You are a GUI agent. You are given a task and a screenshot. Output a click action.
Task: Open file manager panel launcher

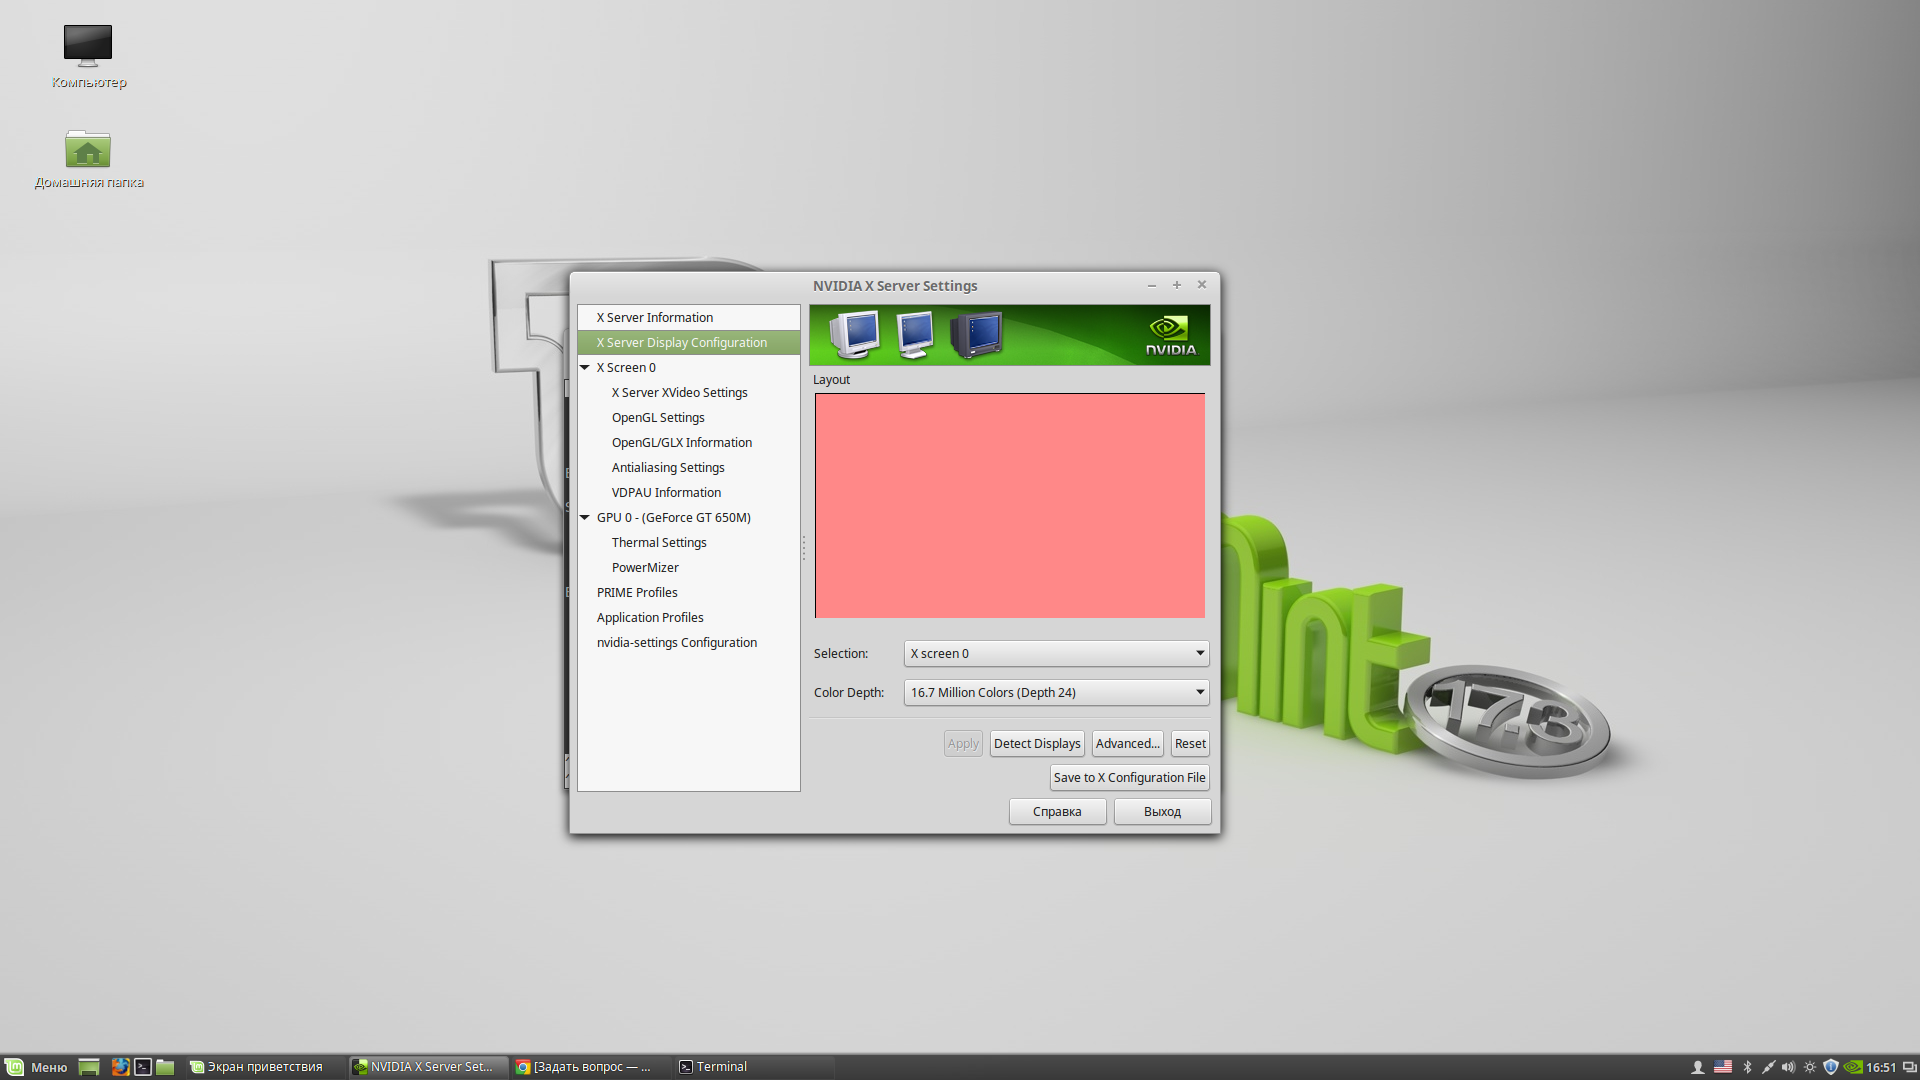tap(166, 1067)
